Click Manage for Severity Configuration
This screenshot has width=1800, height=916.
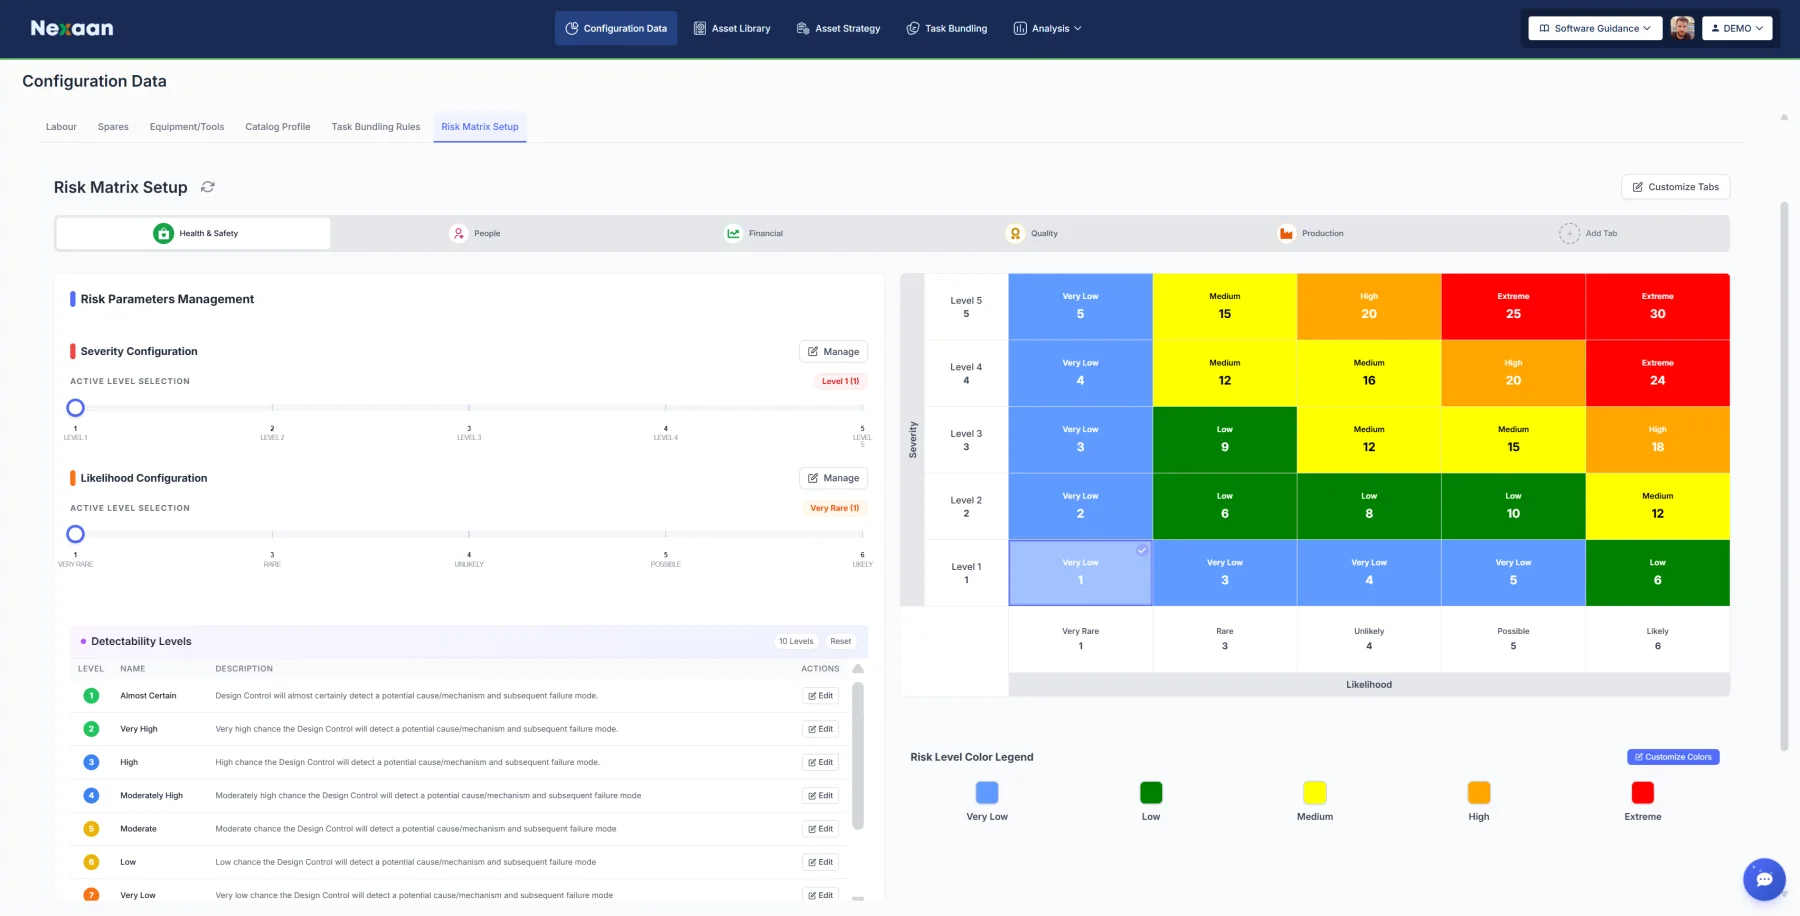point(833,352)
